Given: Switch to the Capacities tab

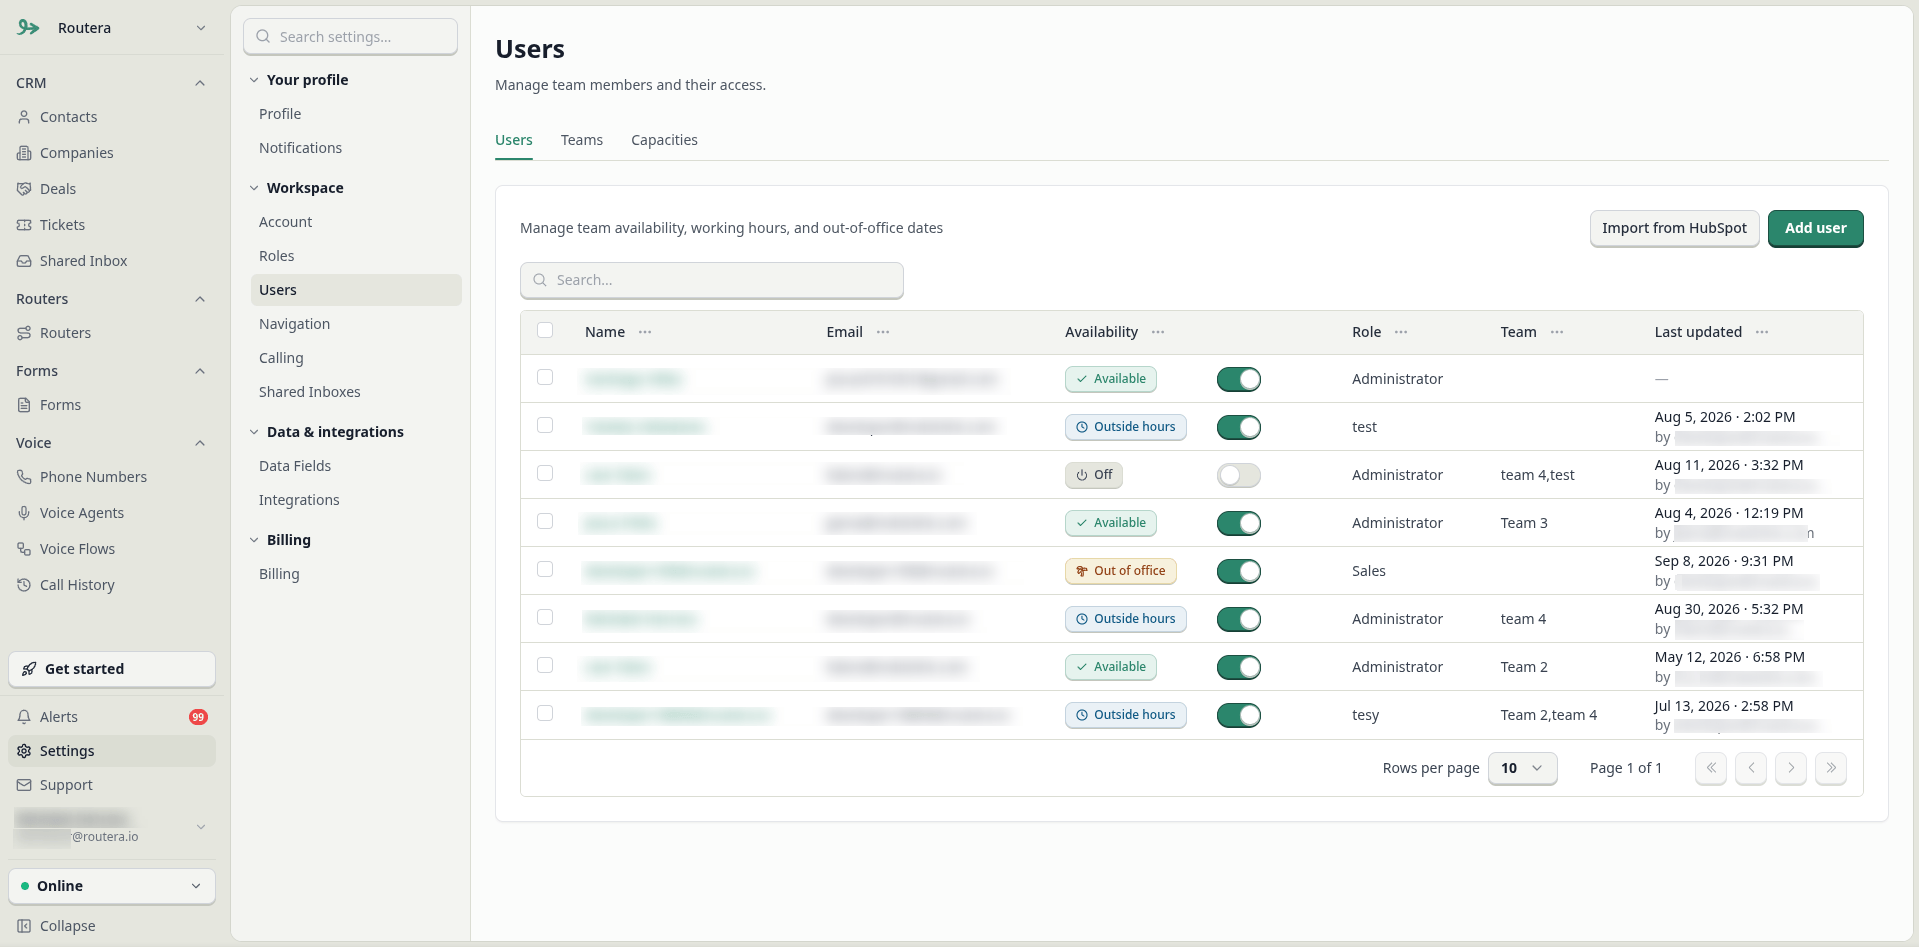Looking at the screenshot, I should (664, 140).
